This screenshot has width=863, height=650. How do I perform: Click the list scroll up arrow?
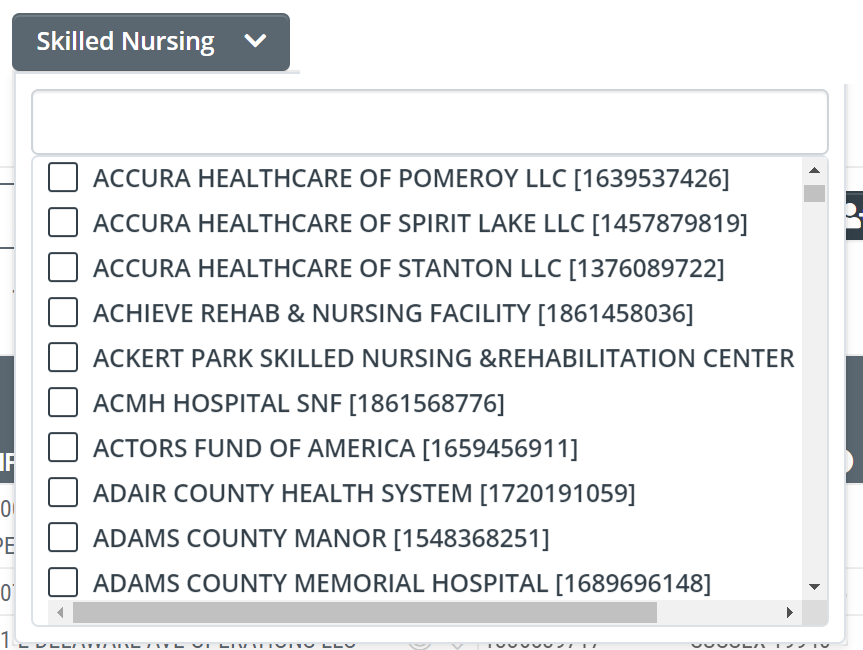point(815,171)
